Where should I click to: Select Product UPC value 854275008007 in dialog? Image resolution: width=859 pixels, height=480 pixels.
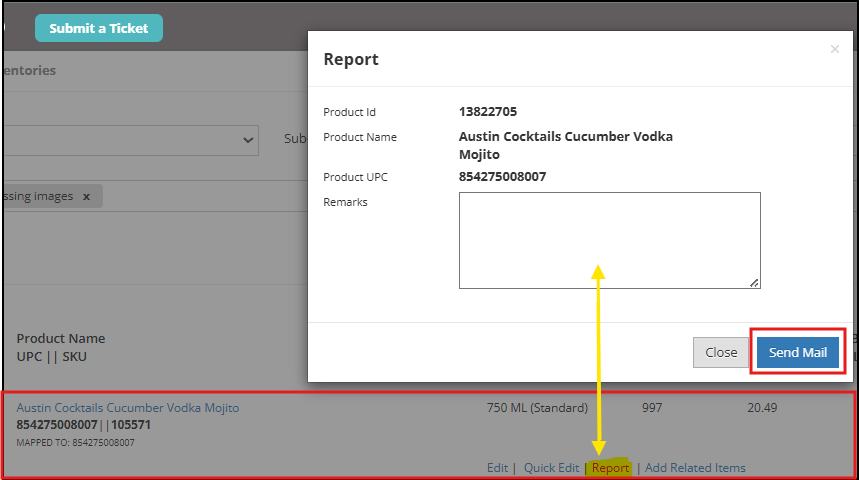click(502, 176)
